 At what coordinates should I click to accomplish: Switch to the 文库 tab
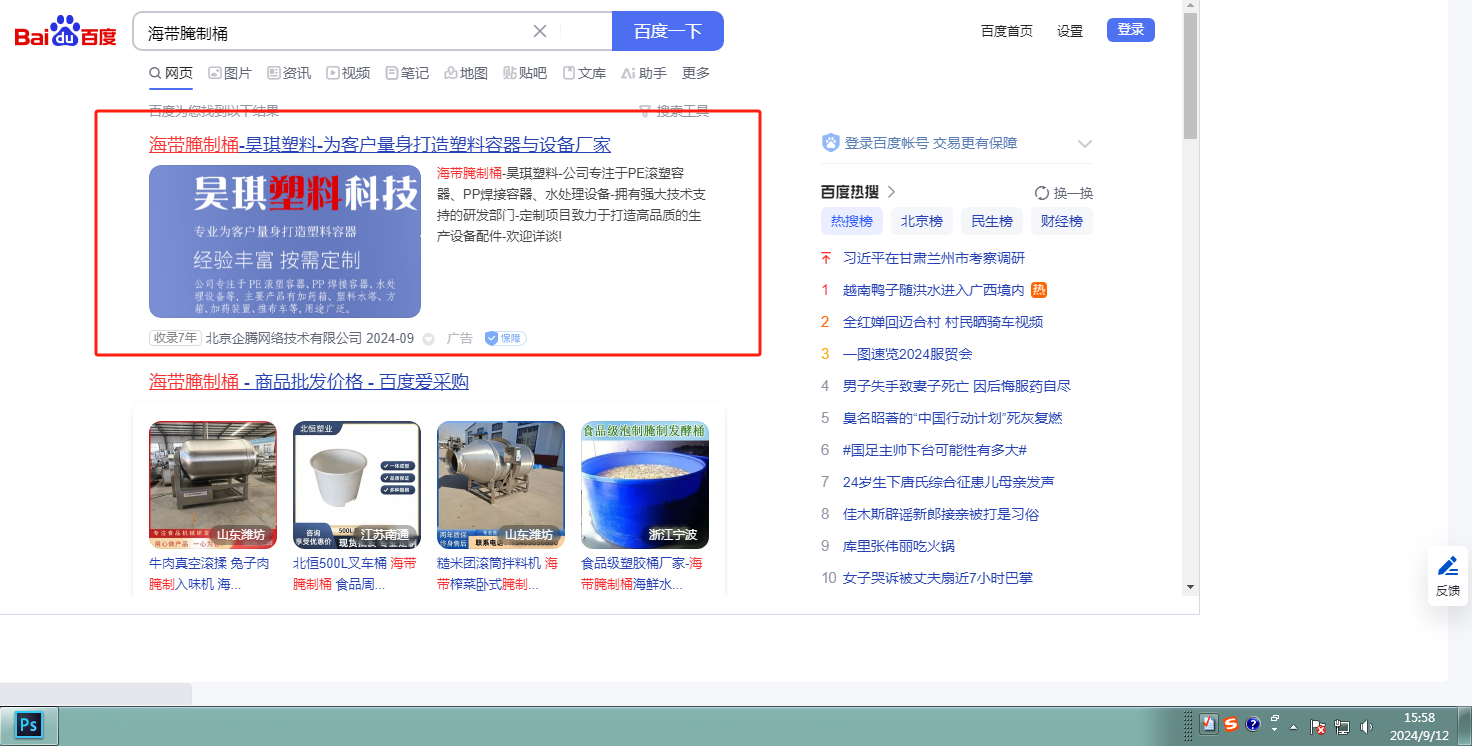tap(585, 73)
